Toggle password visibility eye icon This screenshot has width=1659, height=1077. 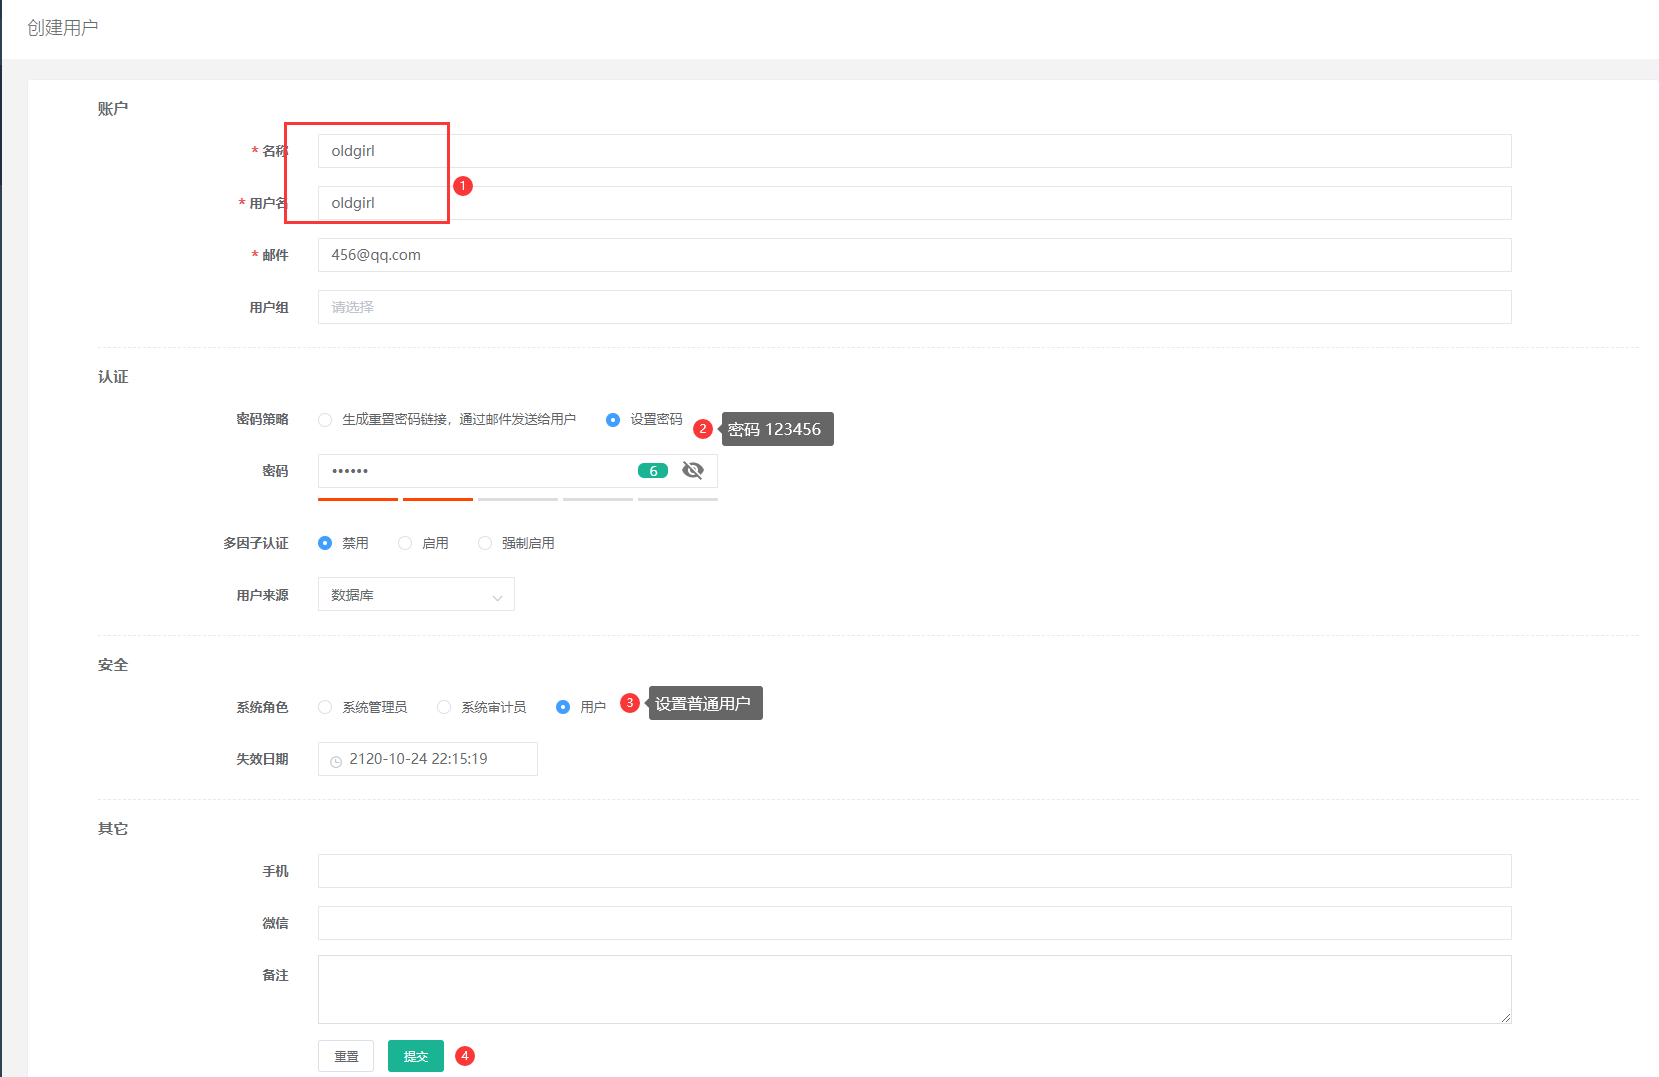coord(693,470)
